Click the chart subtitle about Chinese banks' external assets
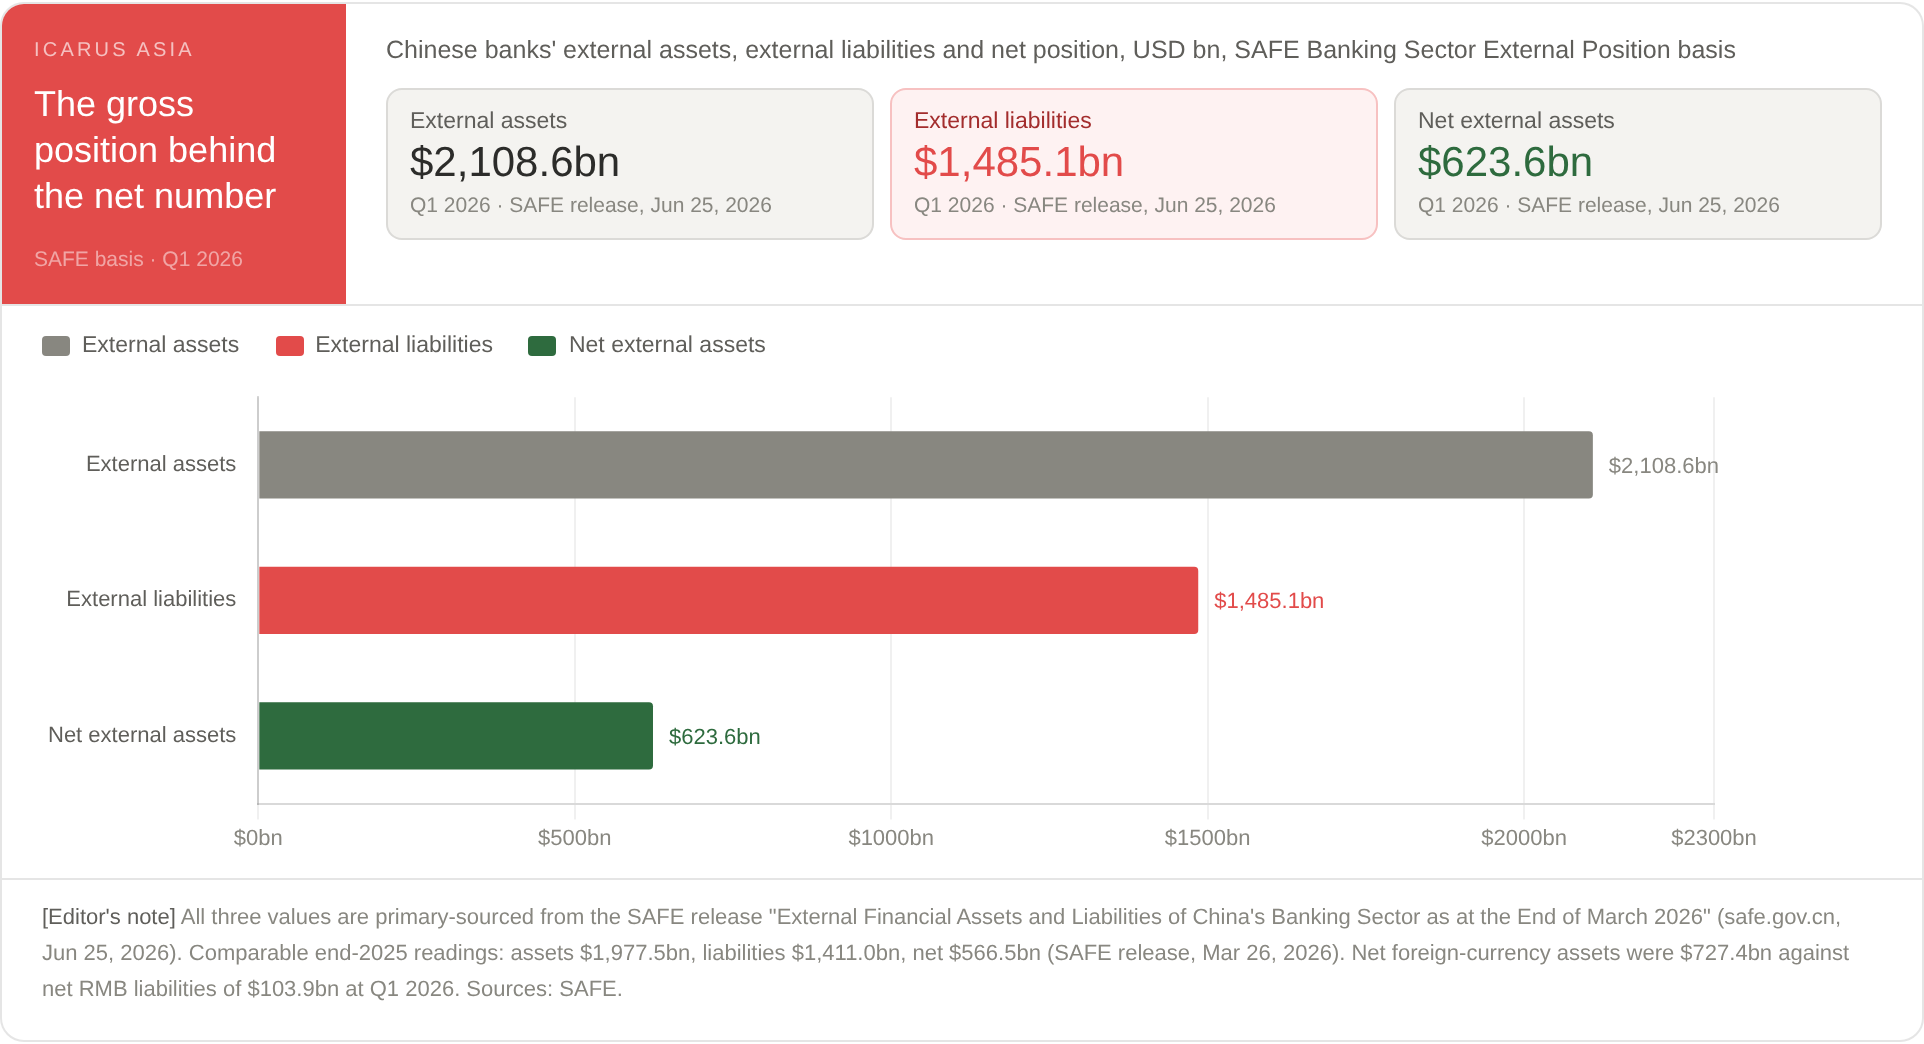 pyautogui.click(x=1060, y=50)
